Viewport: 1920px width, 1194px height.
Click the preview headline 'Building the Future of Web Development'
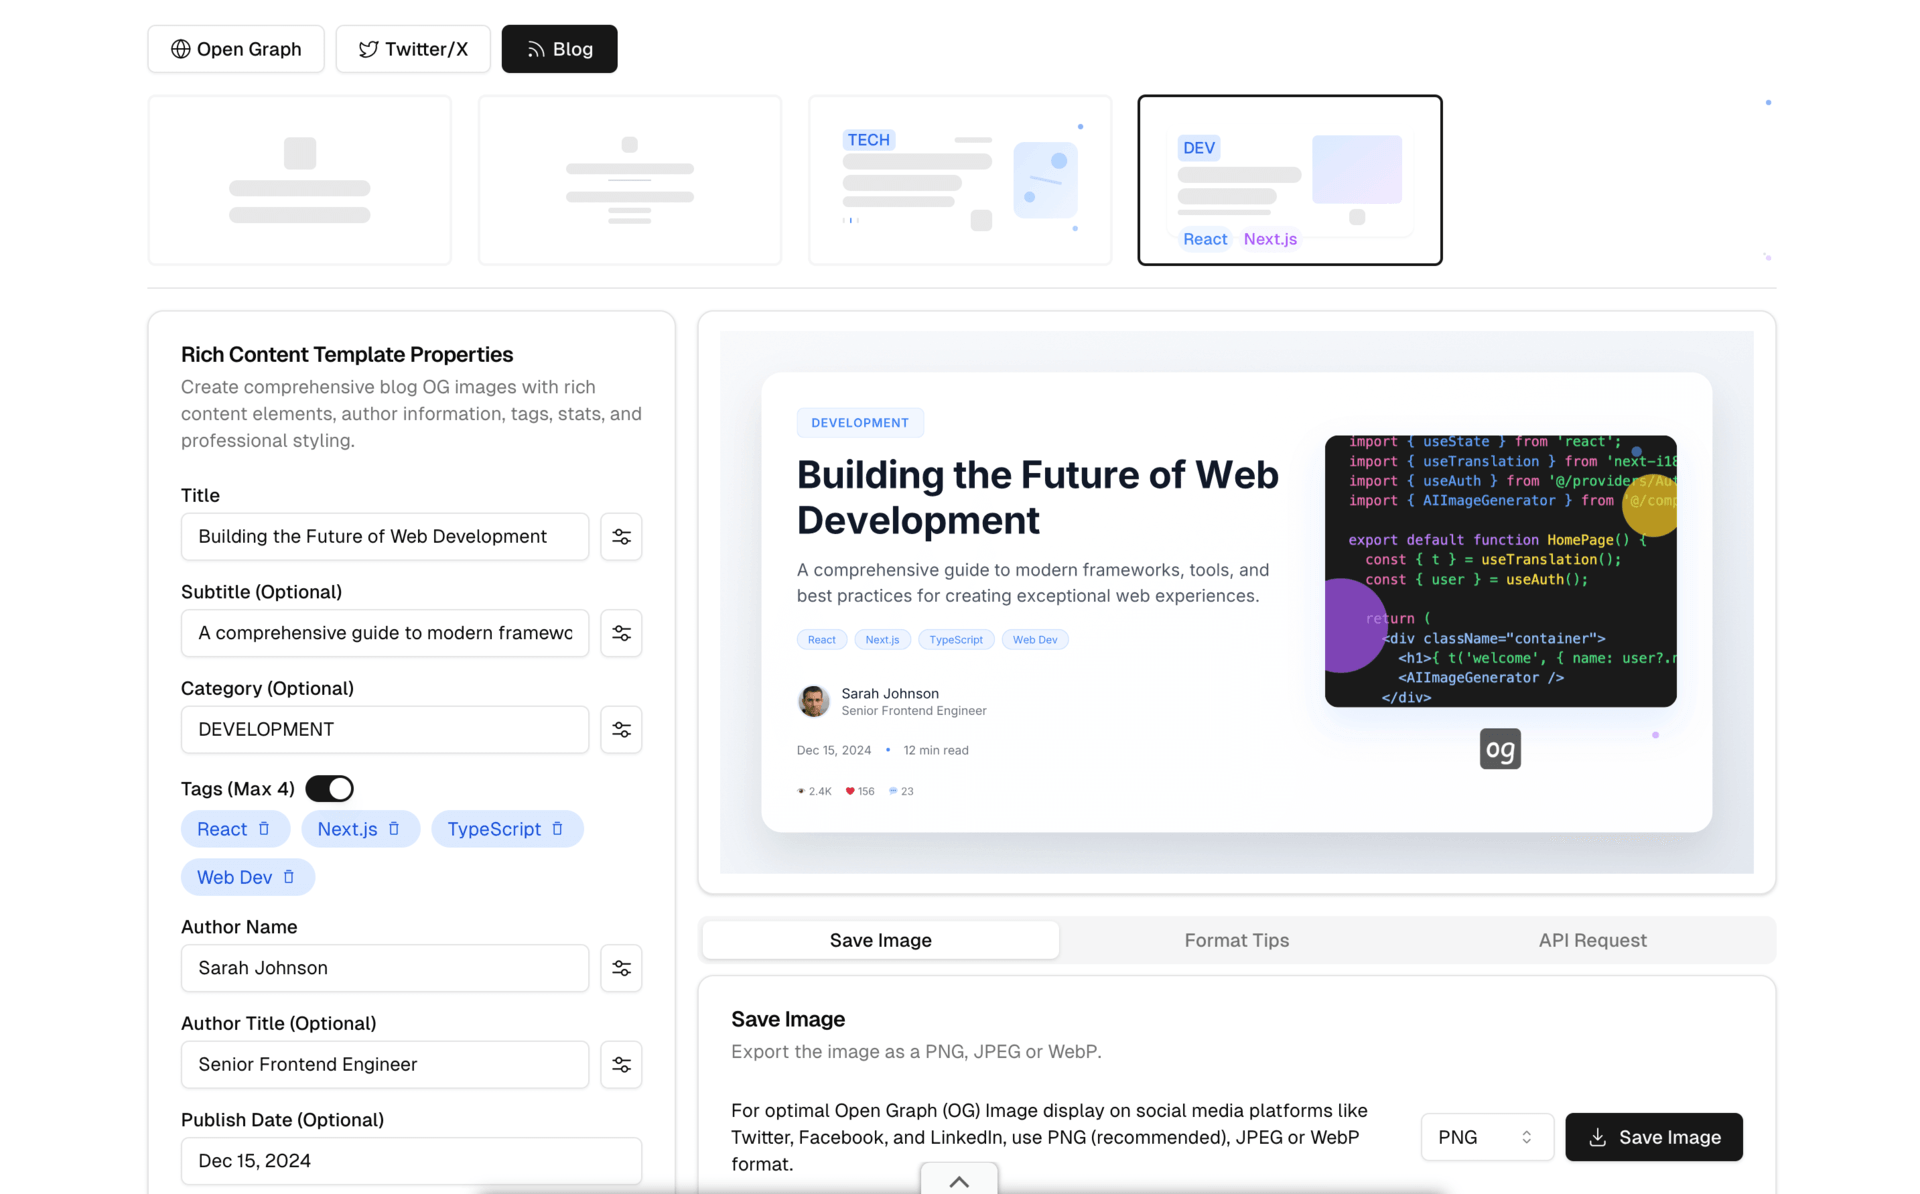[1037, 497]
